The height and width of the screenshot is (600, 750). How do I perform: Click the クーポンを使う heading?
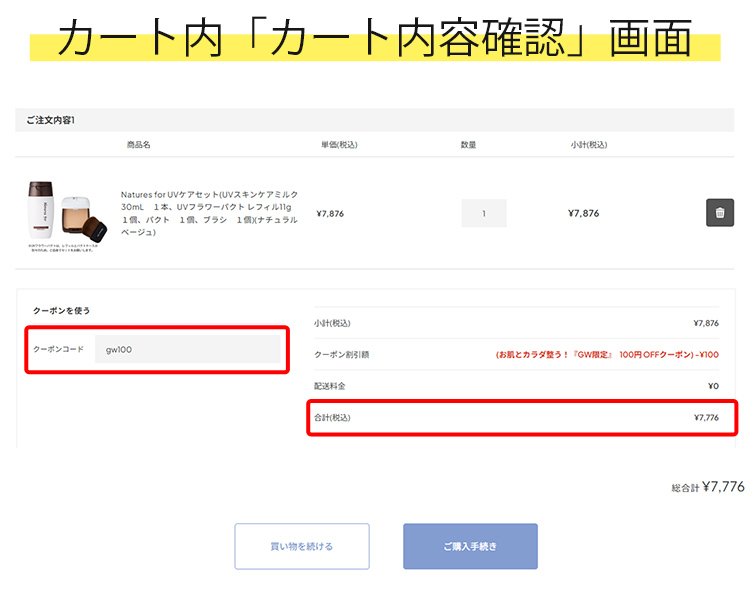61,311
